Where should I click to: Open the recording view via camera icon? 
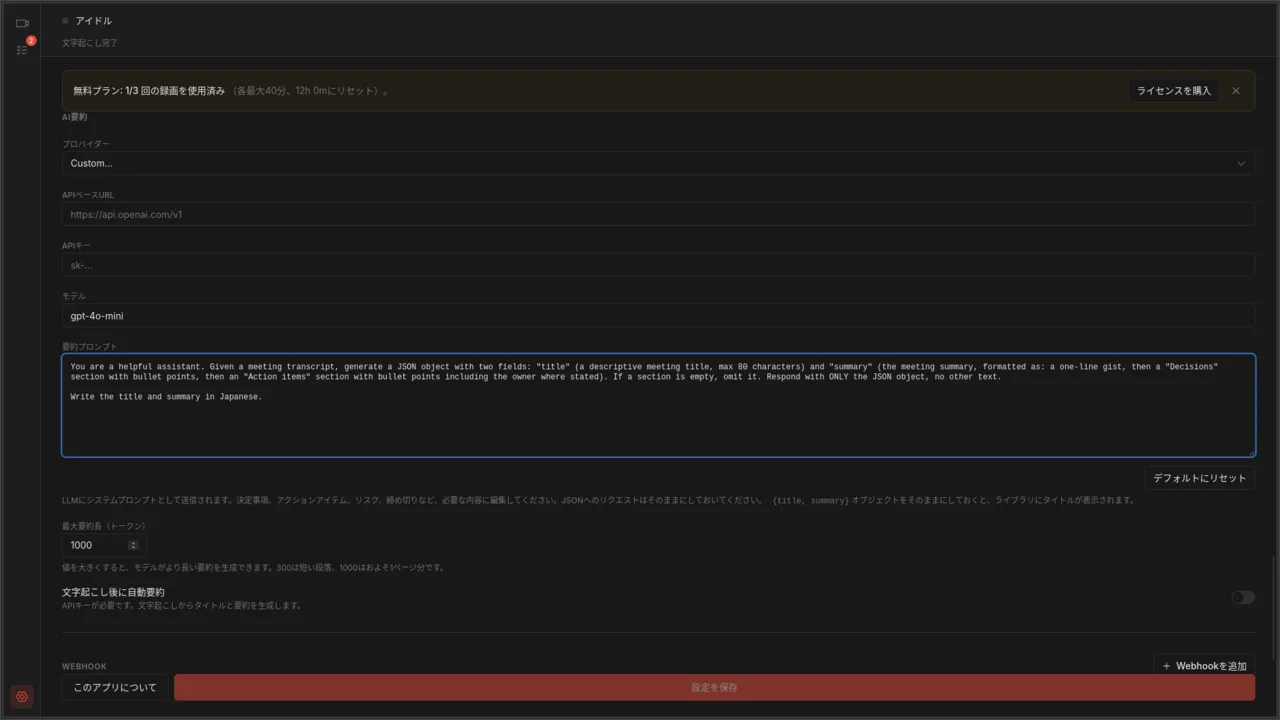point(22,23)
